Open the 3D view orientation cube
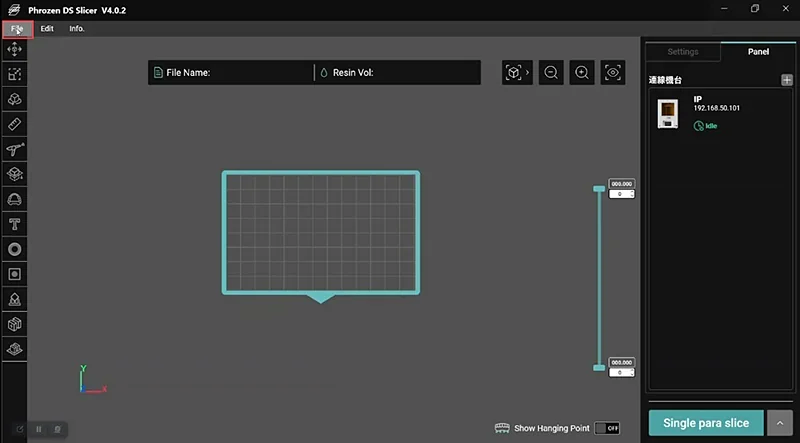This screenshot has height=443, width=800. (517, 72)
